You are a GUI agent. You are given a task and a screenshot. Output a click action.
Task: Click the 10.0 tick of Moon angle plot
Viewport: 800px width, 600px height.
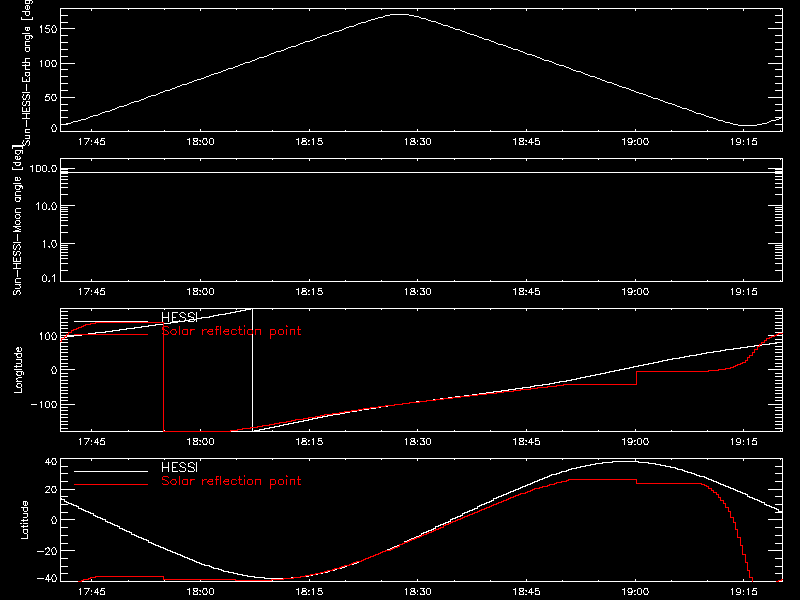point(46,206)
